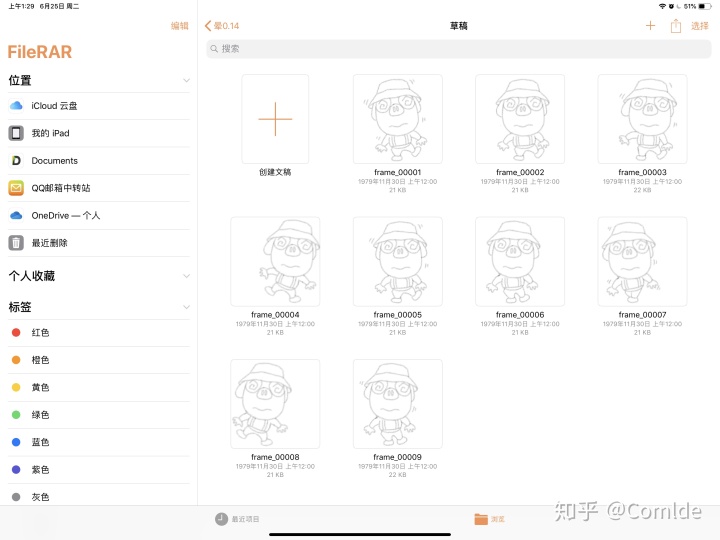Select the 红色 tag dot

point(16,332)
